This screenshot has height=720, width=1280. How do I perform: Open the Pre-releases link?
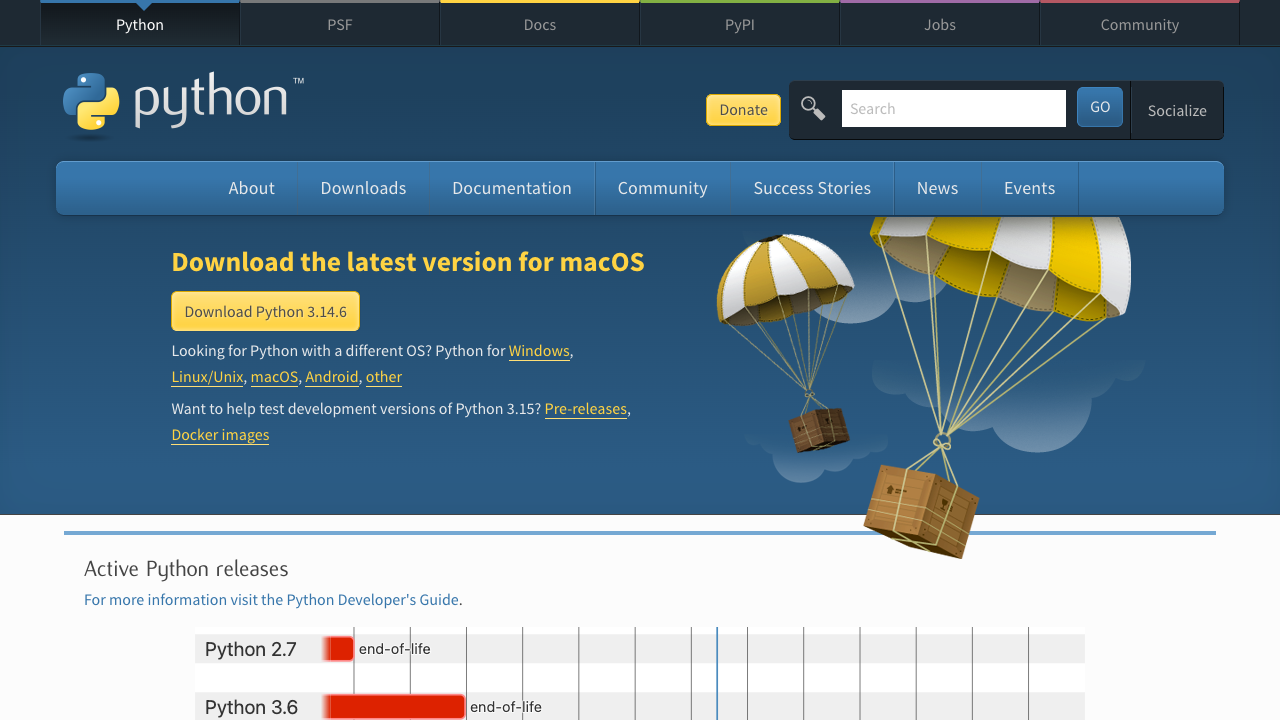click(x=586, y=409)
